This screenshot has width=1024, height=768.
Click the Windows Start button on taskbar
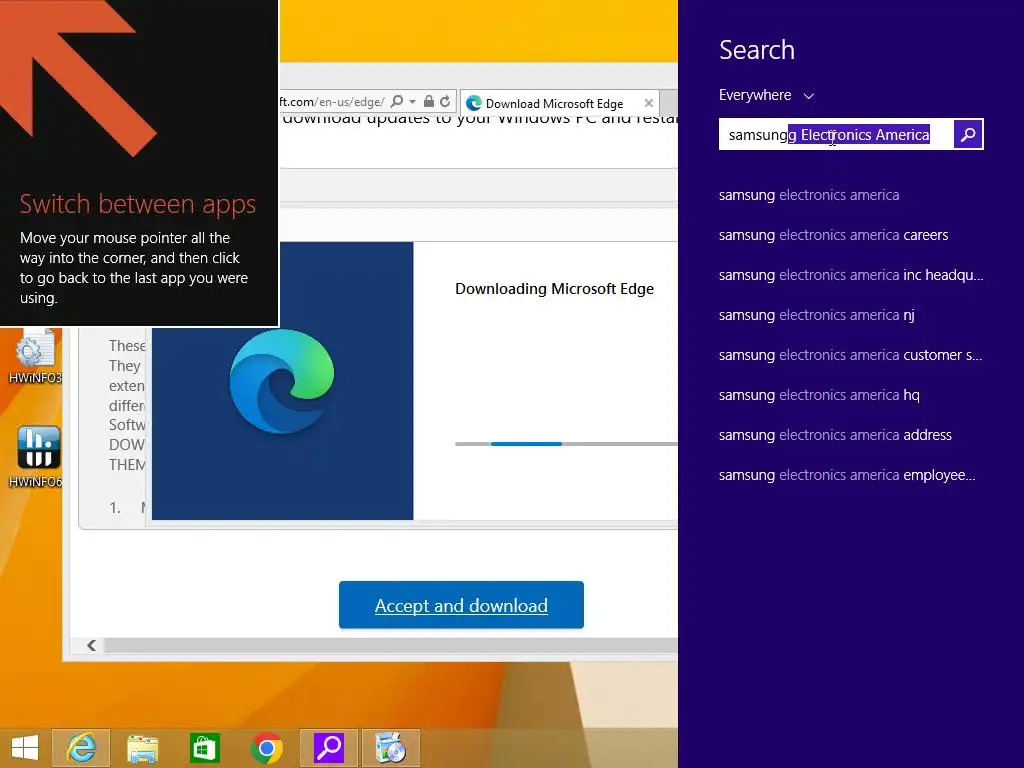[25, 748]
